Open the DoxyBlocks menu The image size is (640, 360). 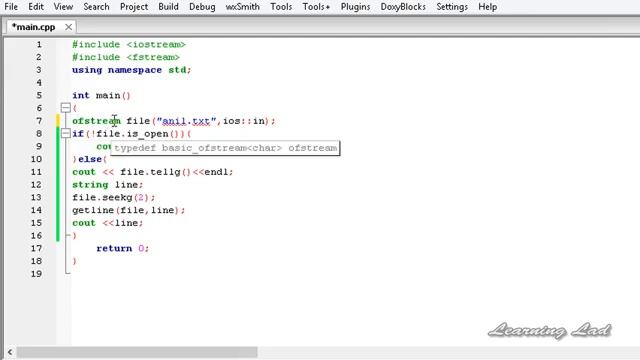pos(403,7)
